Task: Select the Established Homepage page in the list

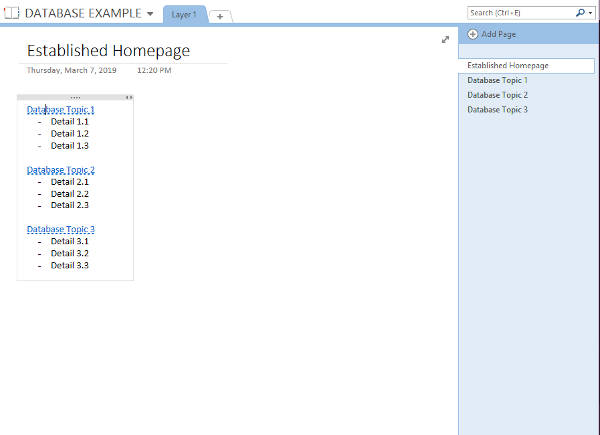Action: 508,65
